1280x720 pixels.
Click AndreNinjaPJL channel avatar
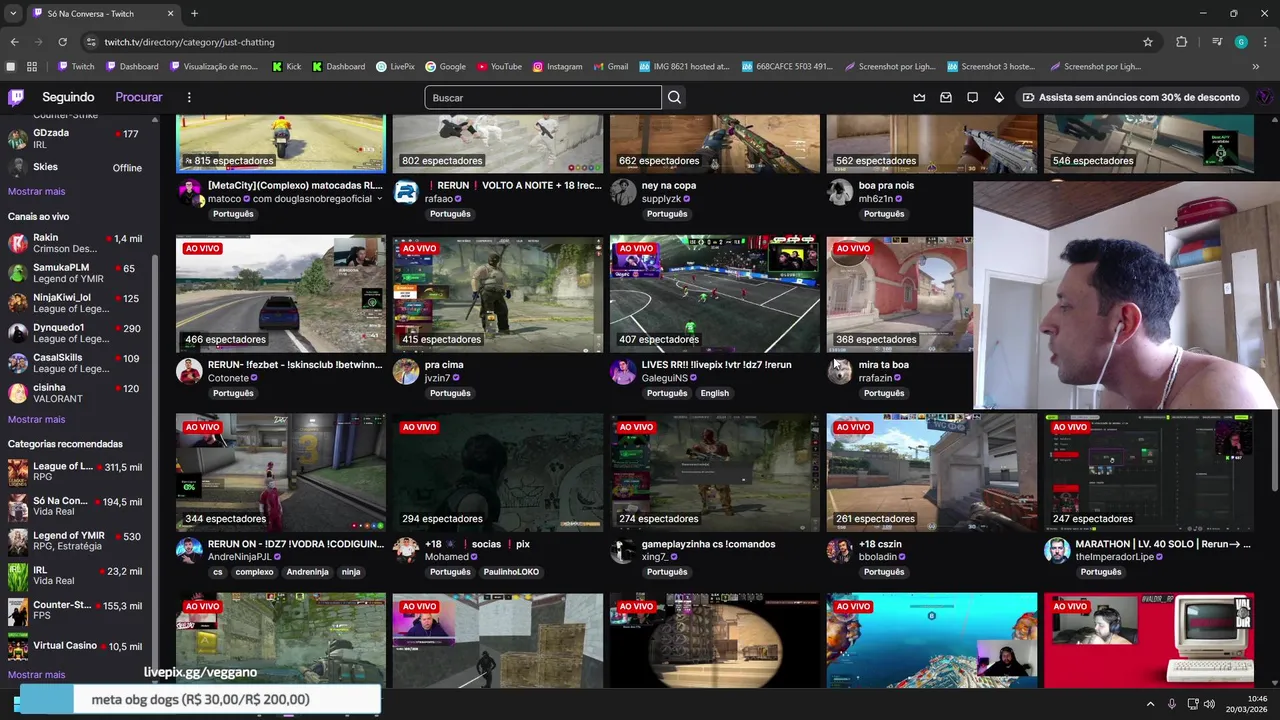pyautogui.click(x=189, y=550)
